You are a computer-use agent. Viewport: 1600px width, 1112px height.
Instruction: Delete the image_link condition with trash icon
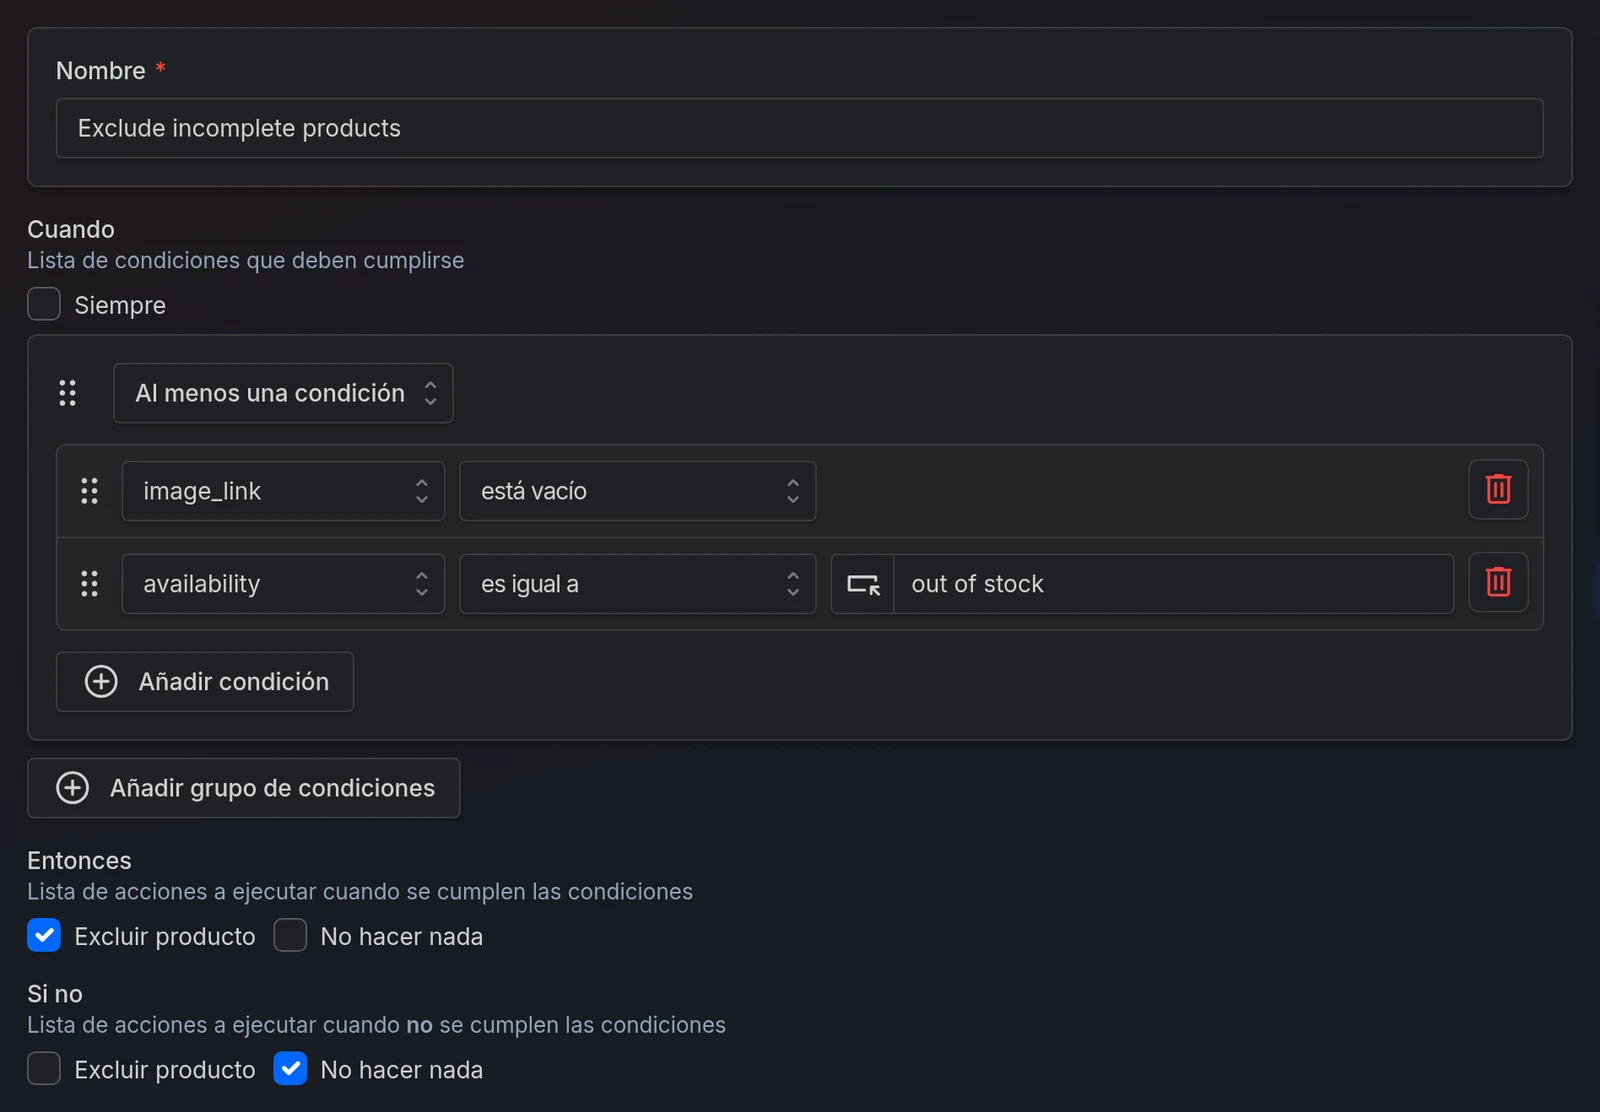click(1498, 489)
